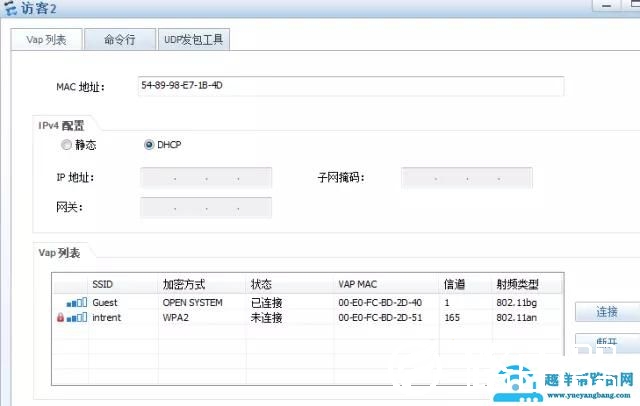640x406 pixels.
Task: Click the 子网掩码 field
Action: pyautogui.click(x=467, y=178)
